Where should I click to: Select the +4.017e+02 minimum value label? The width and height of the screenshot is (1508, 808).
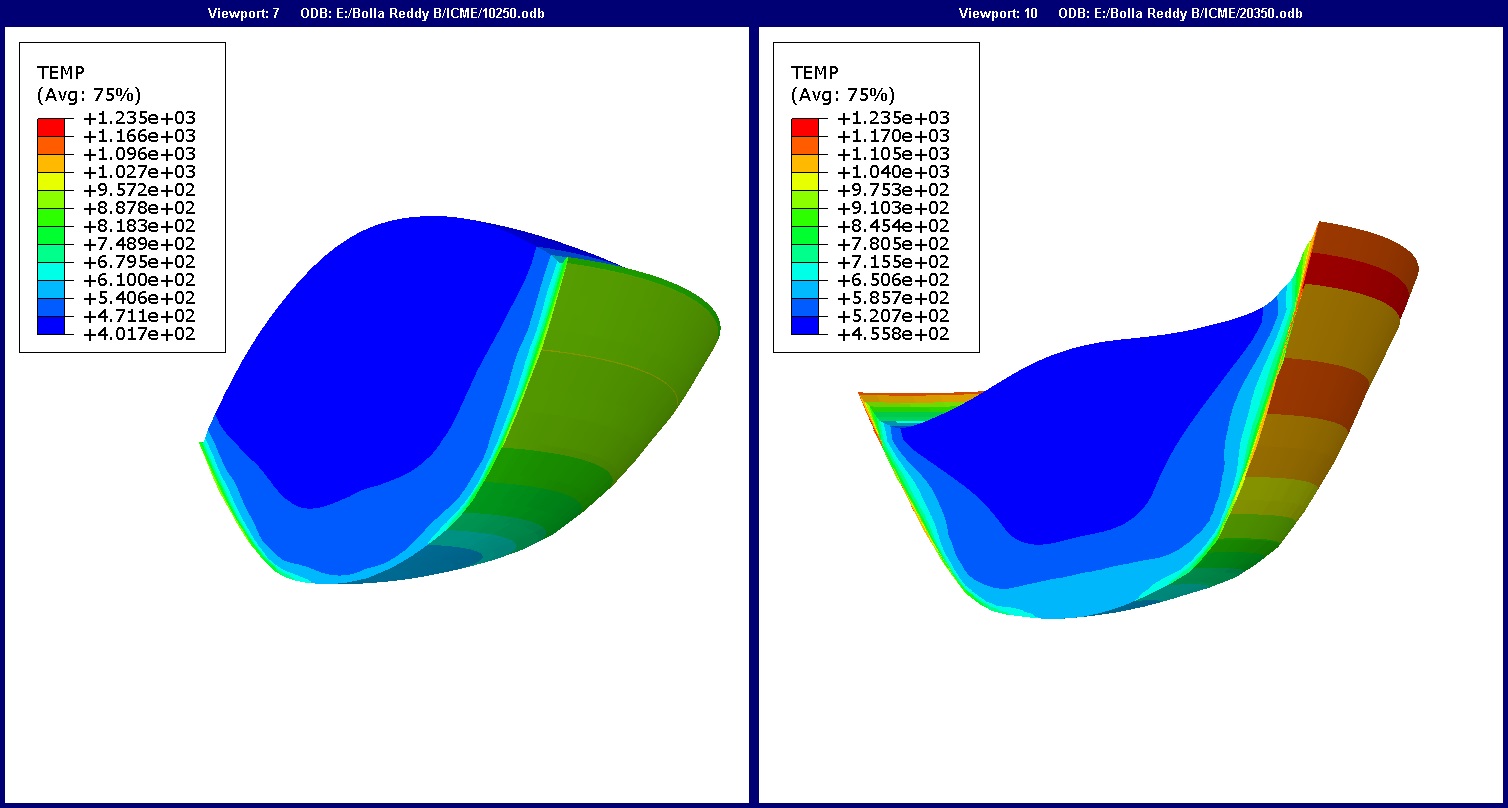139,334
